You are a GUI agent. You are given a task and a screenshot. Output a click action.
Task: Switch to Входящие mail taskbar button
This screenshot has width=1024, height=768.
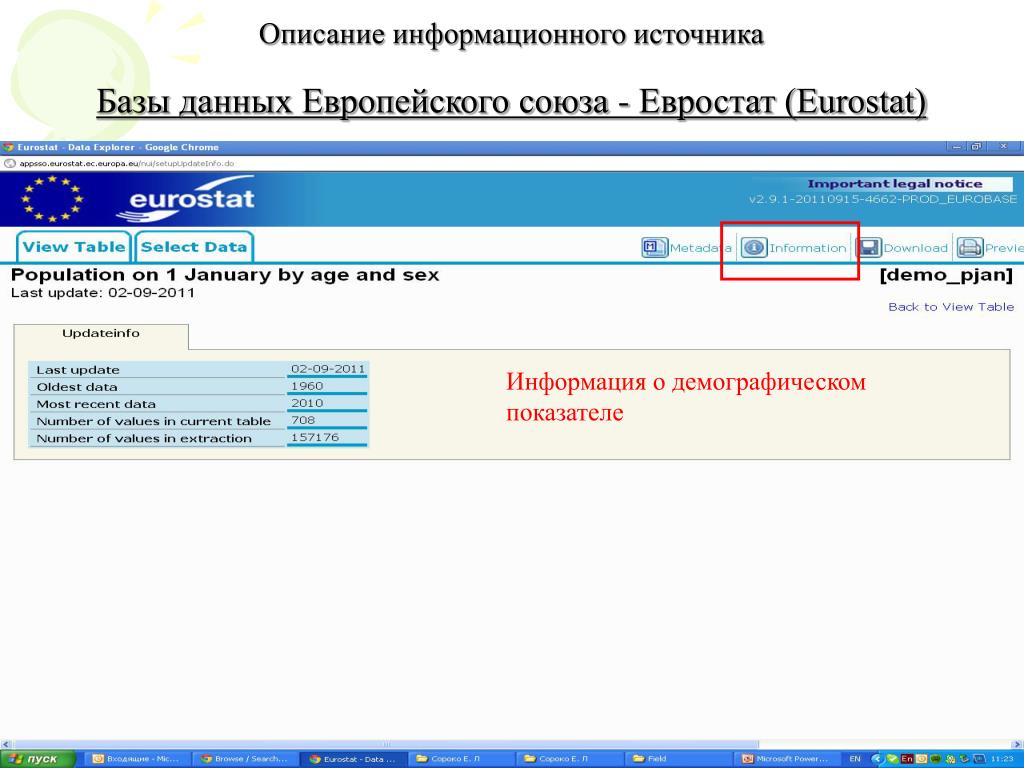pos(136,759)
